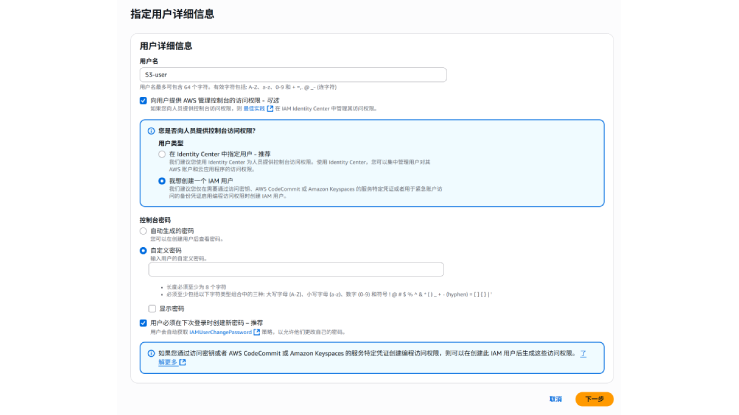Follow the 了解更多 link in the notice
The image size is (739, 415).
pos(168,363)
